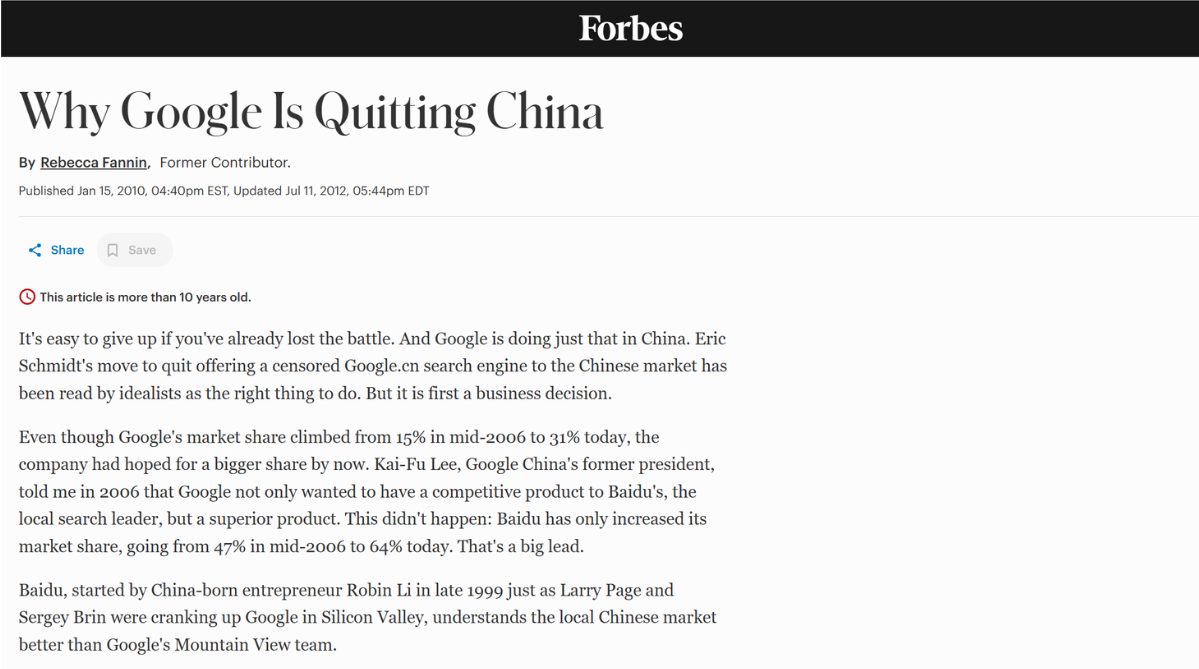Click the notice saying article is over 10 years old
The height and width of the screenshot is (669, 1199).
click(x=143, y=297)
